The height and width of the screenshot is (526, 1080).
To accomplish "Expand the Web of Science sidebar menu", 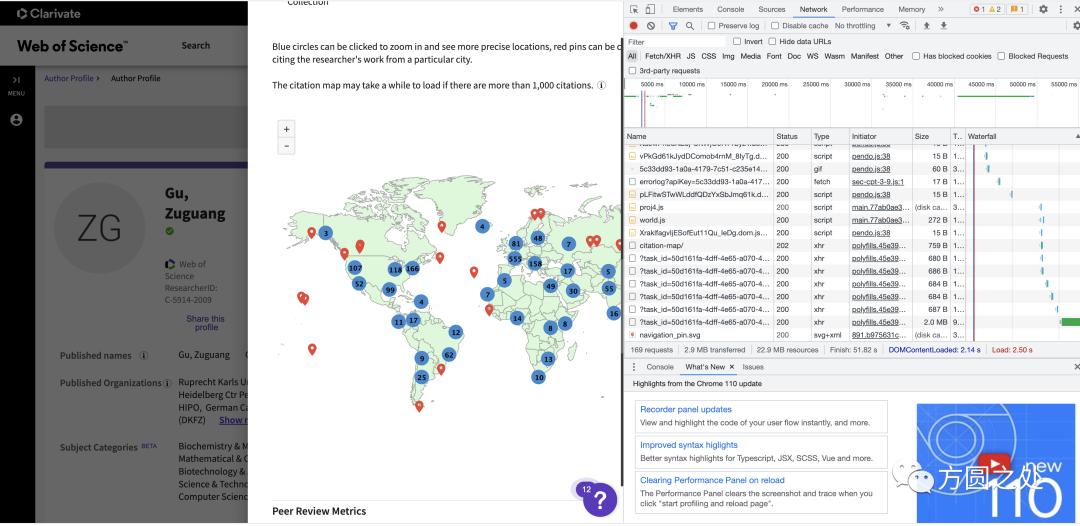I will tap(17, 85).
